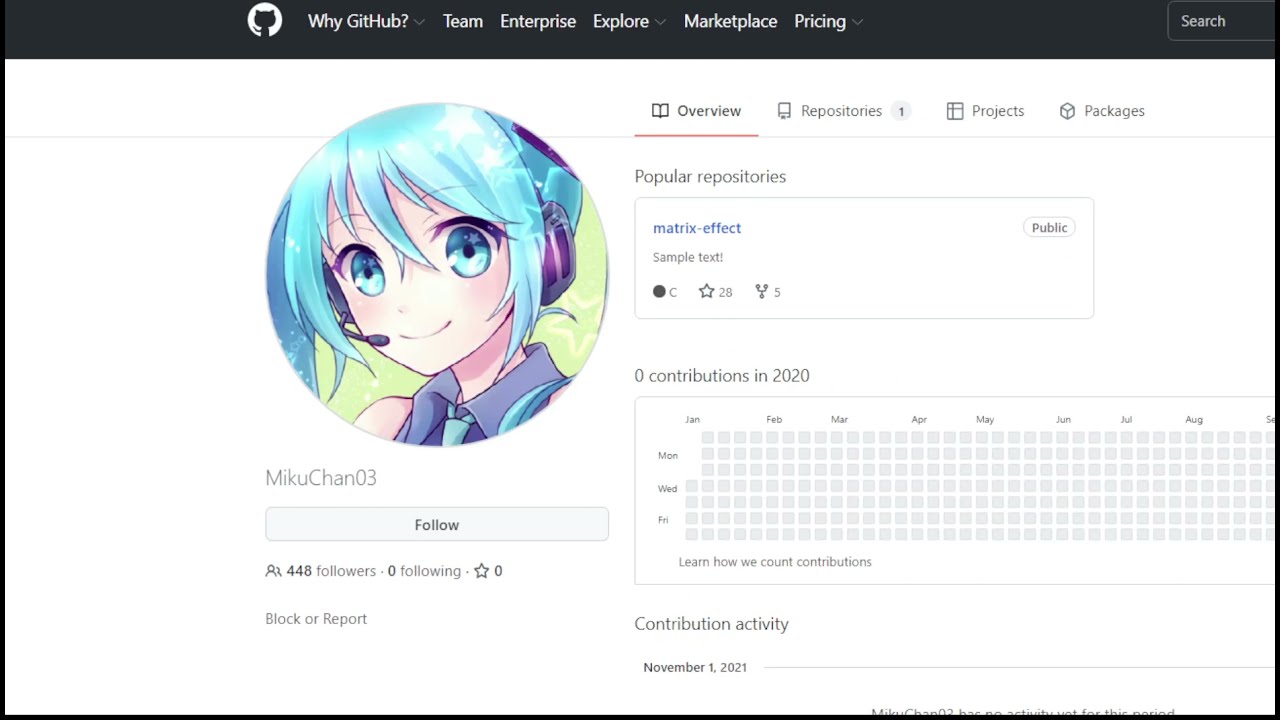Click Block or Report
This screenshot has width=1280, height=720.
click(x=316, y=619)
